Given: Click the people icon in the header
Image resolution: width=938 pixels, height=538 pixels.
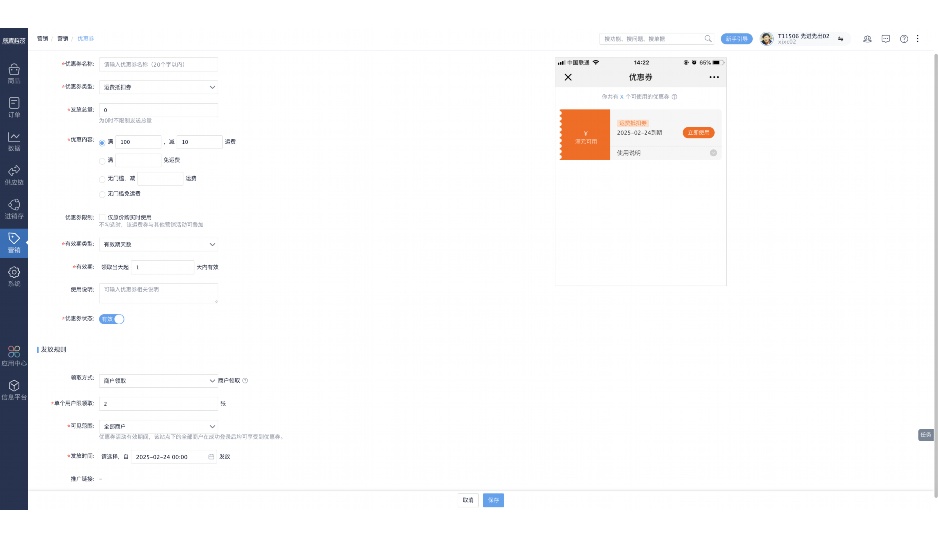Looking at the screenshot, I should (867, 39).
